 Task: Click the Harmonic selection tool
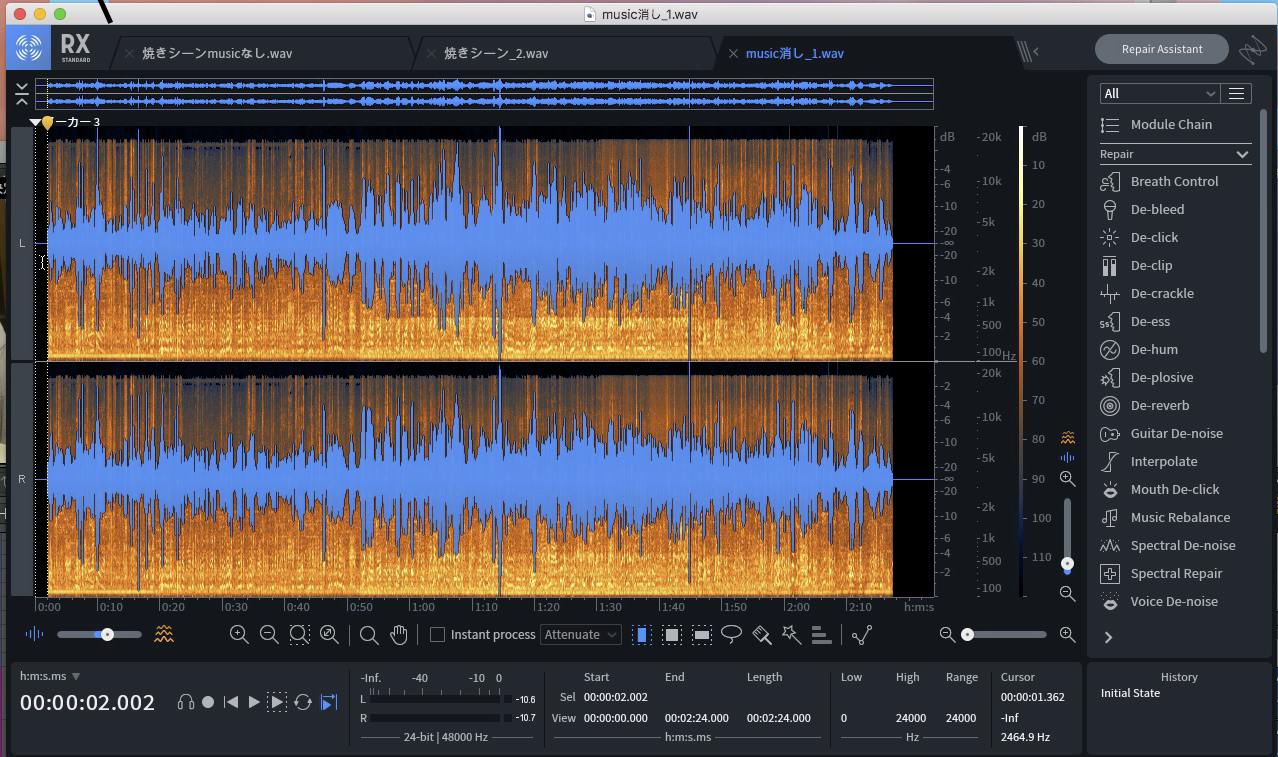click(821, 635)
